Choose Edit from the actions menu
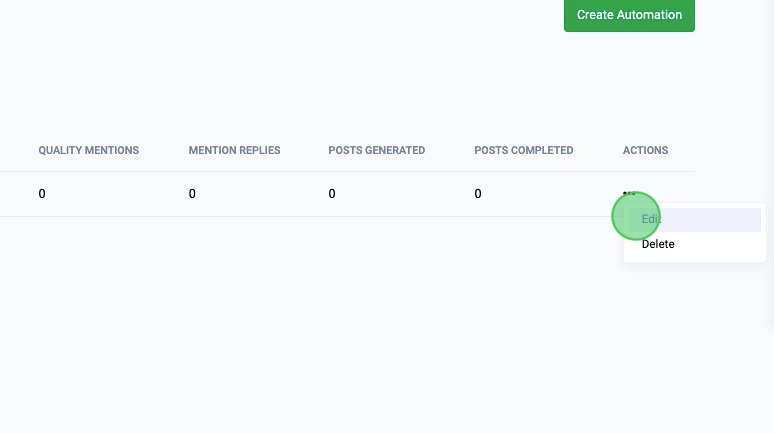 coord(652,219)
